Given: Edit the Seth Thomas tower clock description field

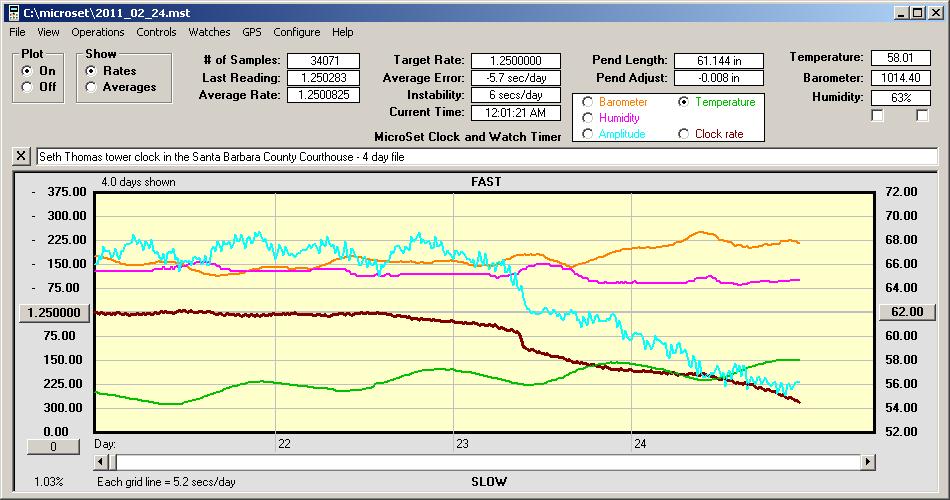Looking at the screenshot, I should point(487,156).
